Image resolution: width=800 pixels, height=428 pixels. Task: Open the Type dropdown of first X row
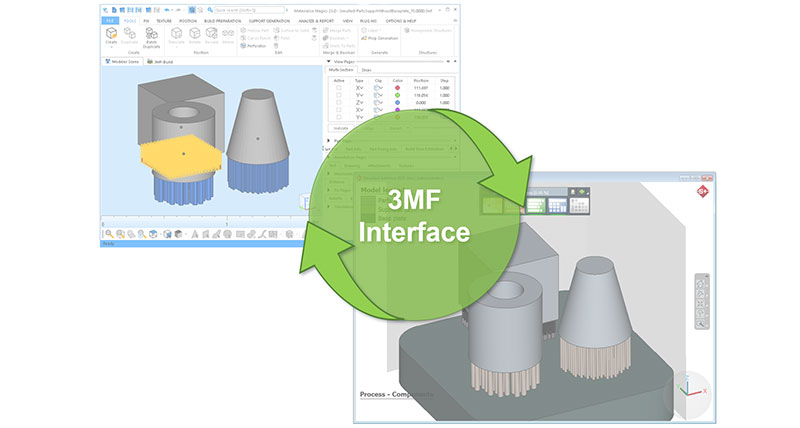[x=360, y=88]
